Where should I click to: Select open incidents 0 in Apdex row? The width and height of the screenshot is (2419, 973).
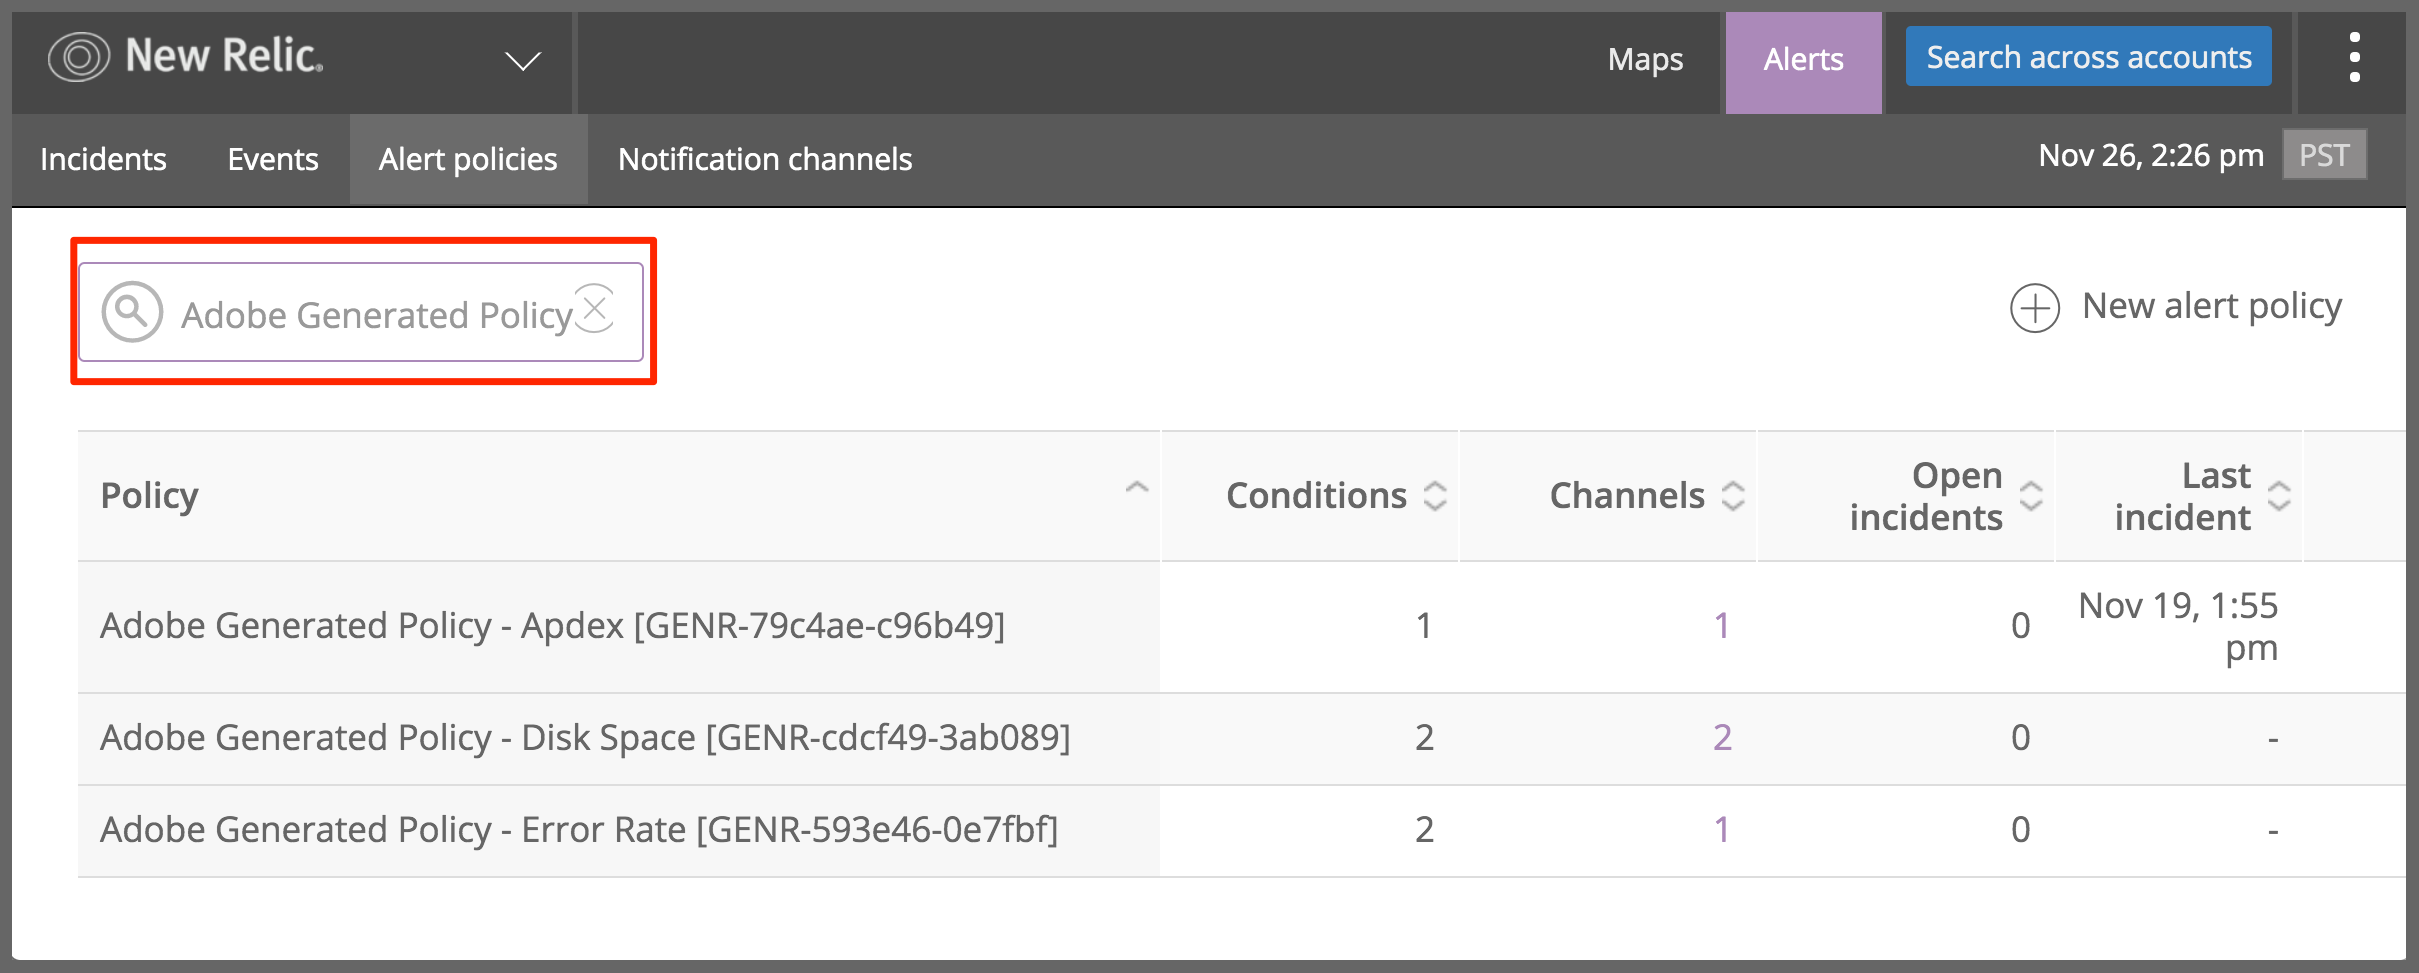click(x=2020, y=626)
